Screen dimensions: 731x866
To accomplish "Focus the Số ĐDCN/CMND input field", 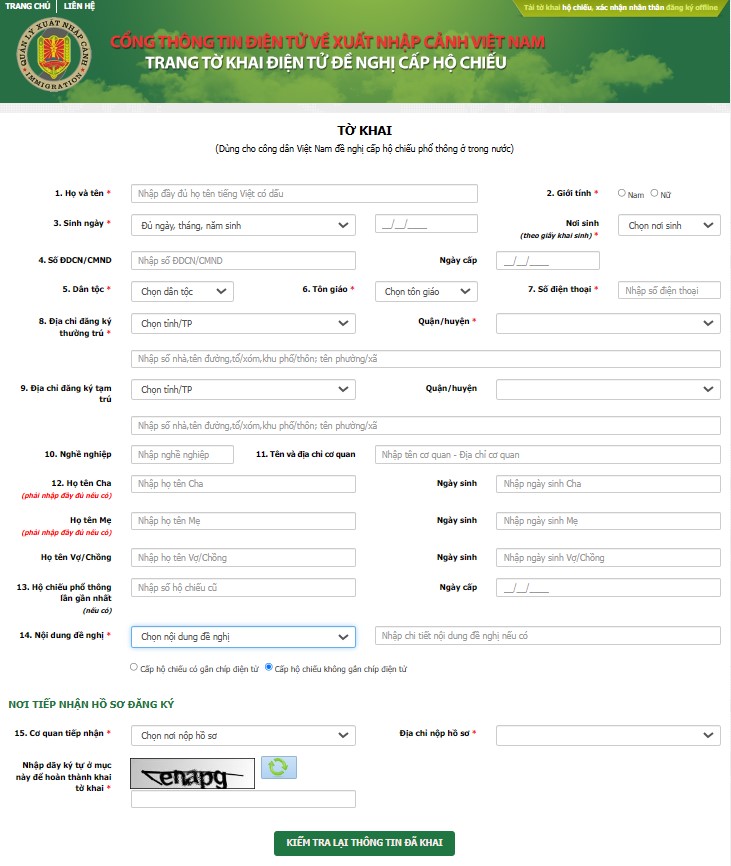I will tap(243, 261).
